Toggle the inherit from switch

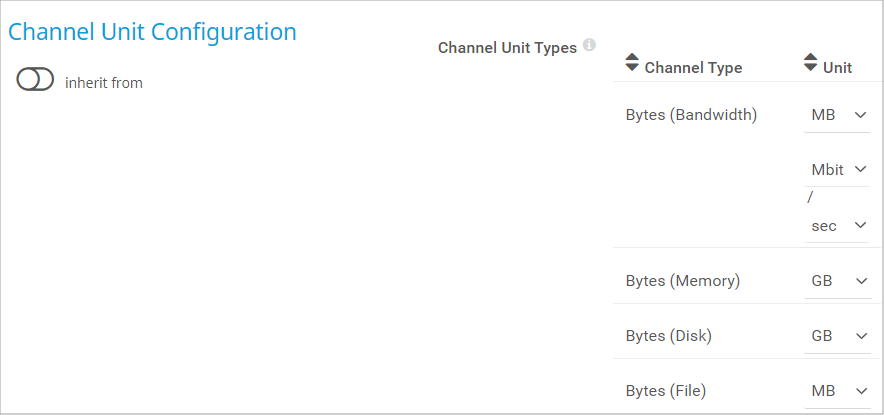(35, 81)
